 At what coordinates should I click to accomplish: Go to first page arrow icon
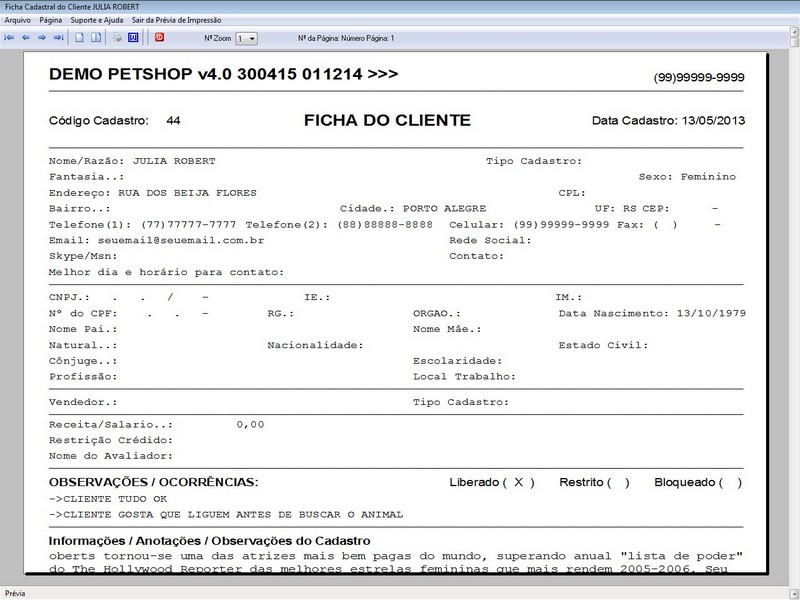tap(10, 38)
